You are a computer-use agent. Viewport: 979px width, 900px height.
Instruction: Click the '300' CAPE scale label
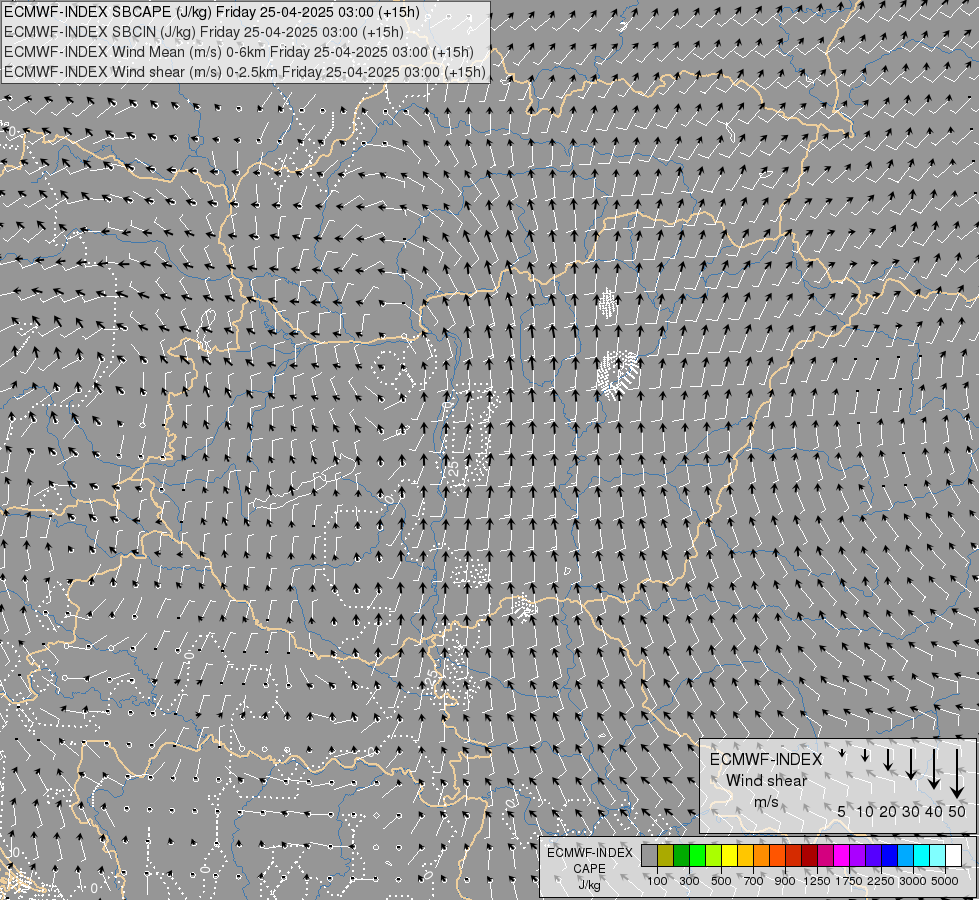[x=689, y=881]
